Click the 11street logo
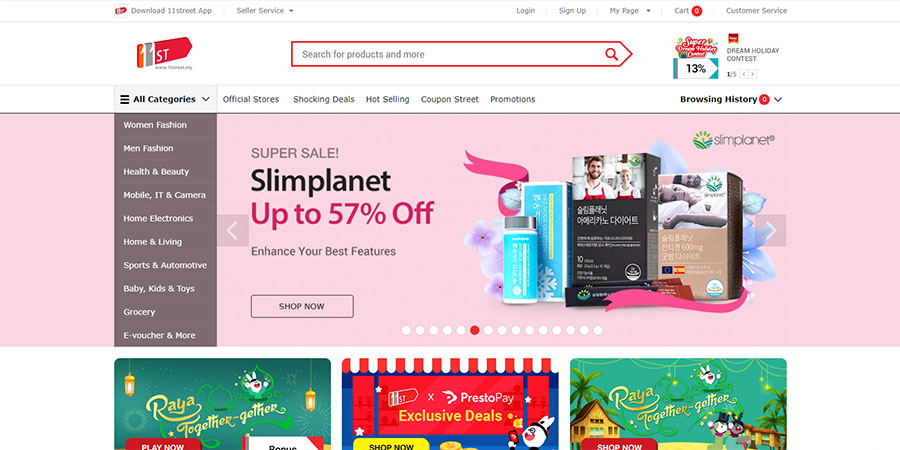 point(164,53)
